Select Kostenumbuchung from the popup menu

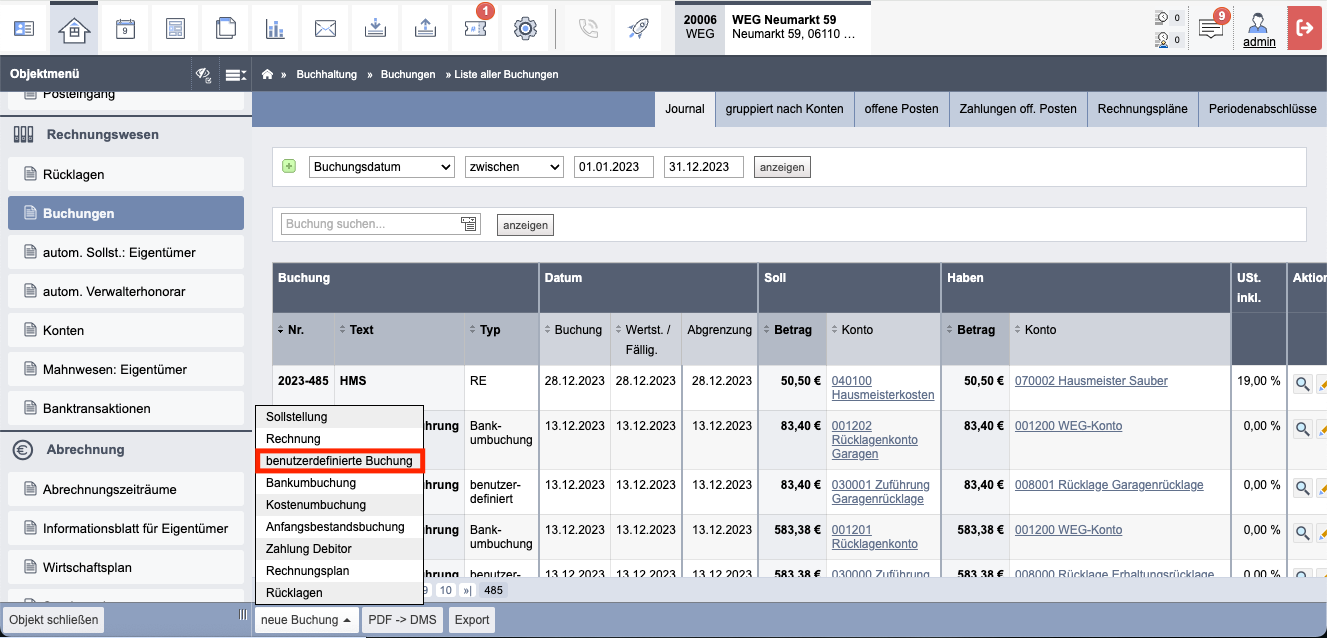click(339, 505)
